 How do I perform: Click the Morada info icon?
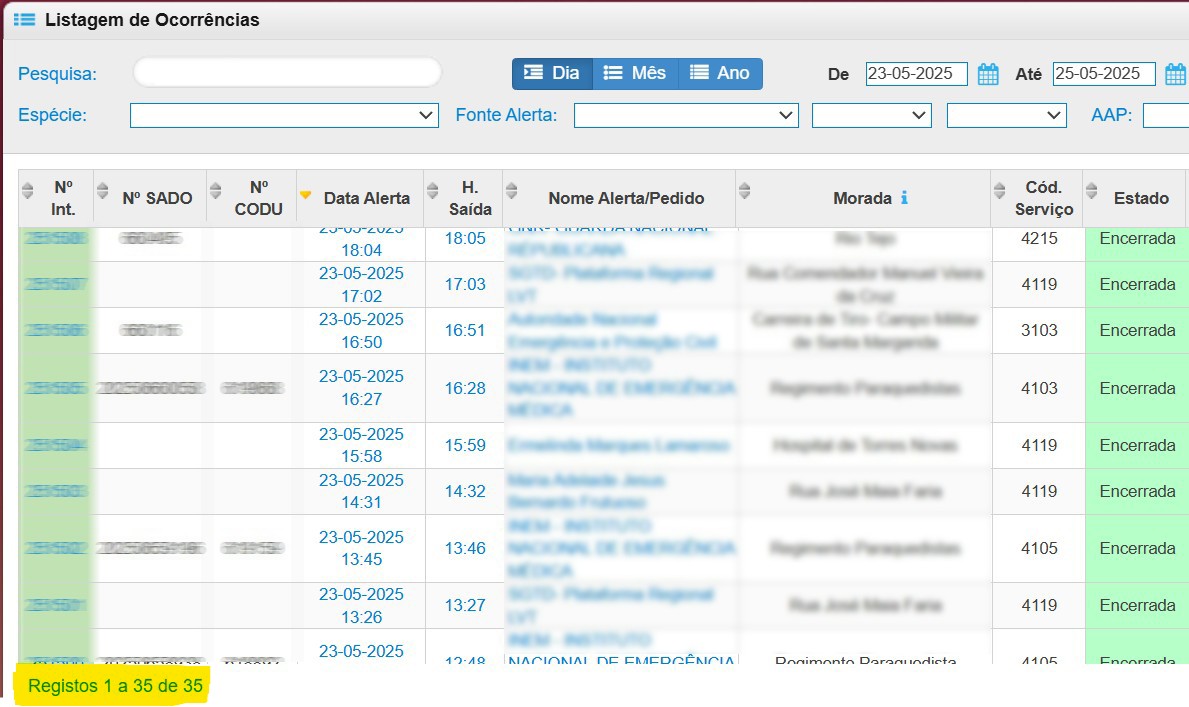tap(904, 198)
